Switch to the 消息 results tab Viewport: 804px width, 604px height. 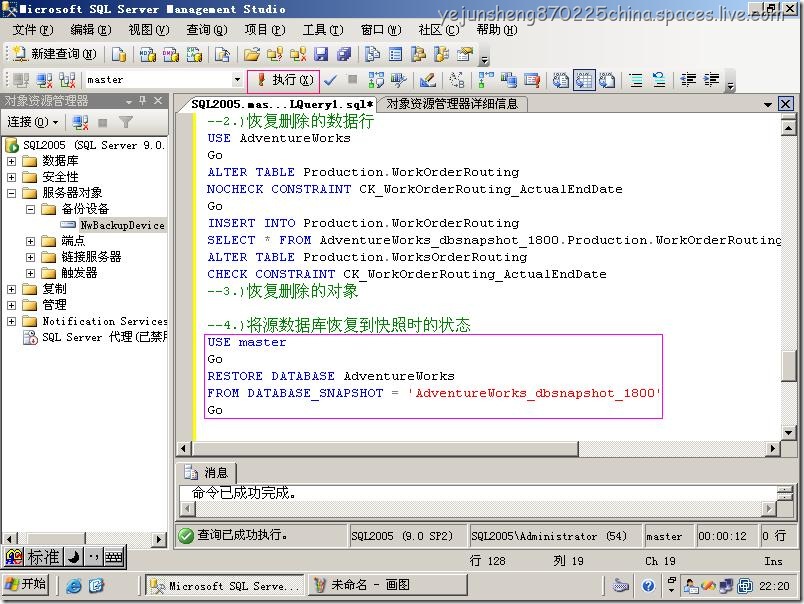pos(207,472)
